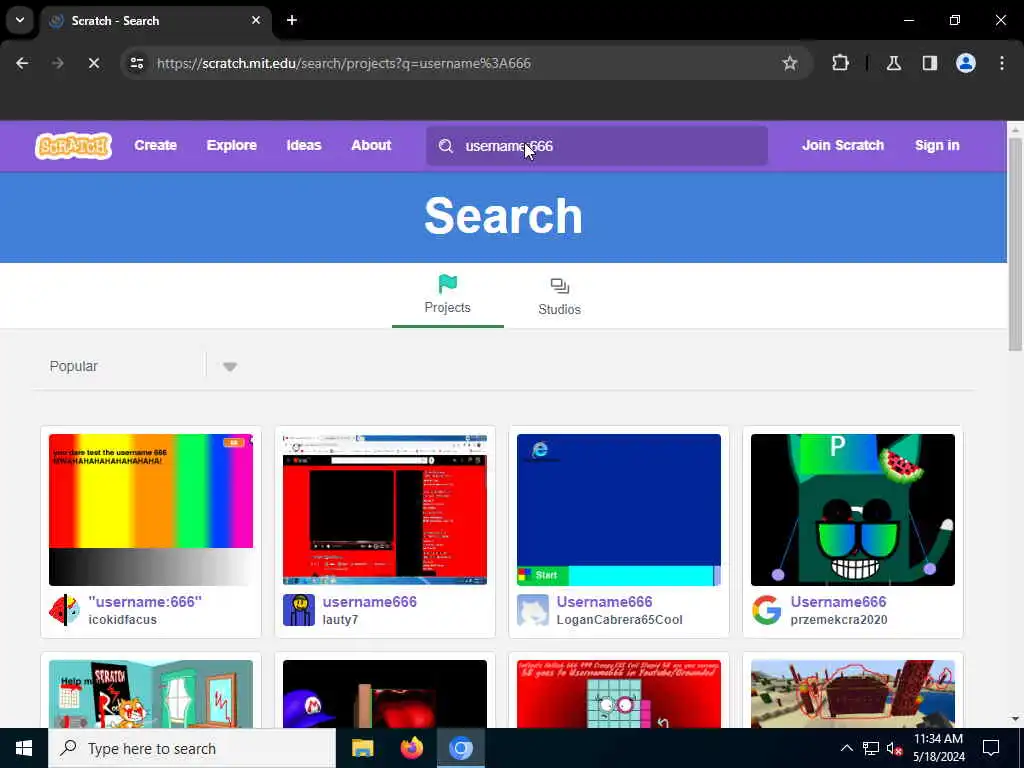
Task: Open the Extensions puzzle icon
Action: pyautogui.click(x=840, y=63)
